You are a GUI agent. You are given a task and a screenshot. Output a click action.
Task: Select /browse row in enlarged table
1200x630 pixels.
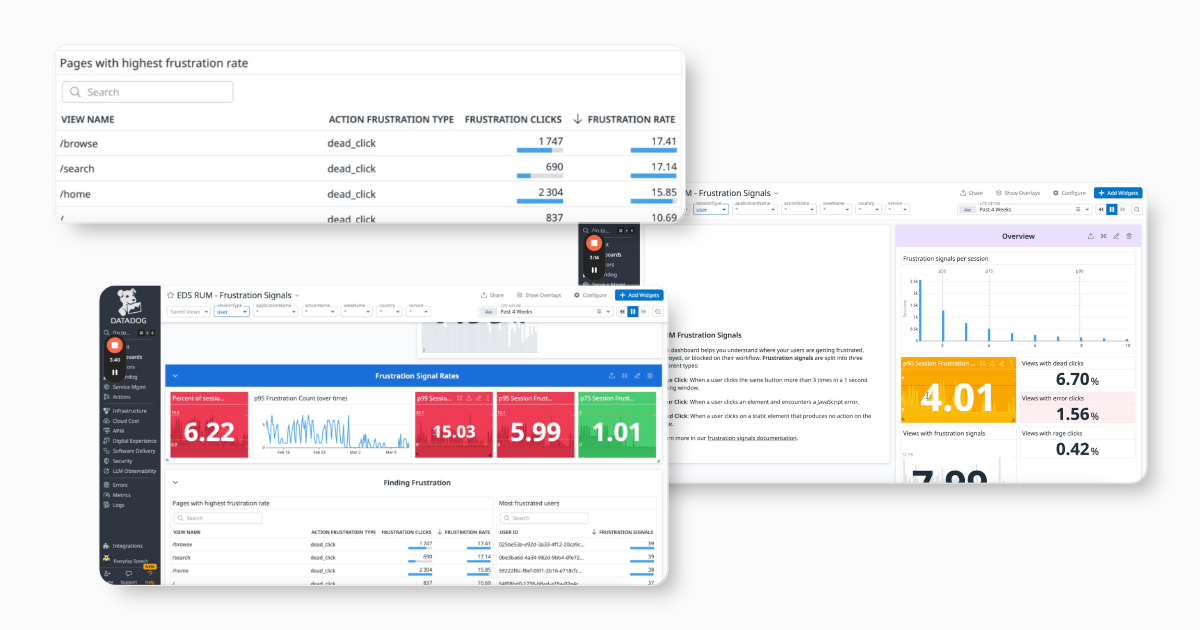coord(369,143)
